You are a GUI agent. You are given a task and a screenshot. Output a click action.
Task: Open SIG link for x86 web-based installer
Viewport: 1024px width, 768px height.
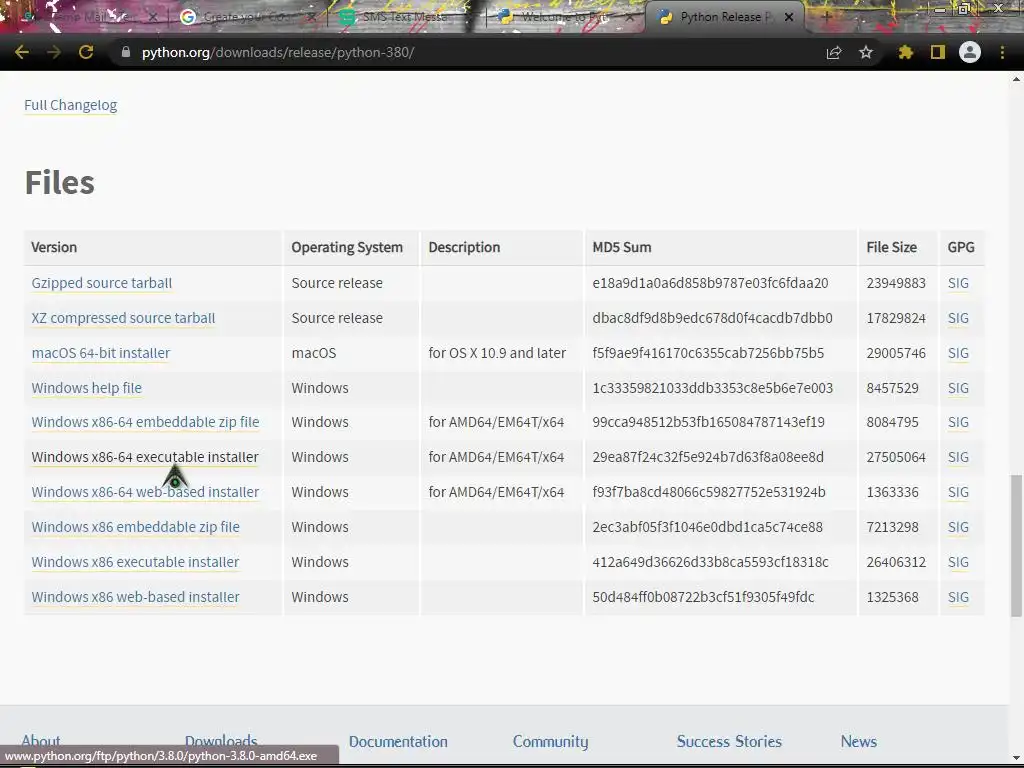[x=958, y=597]
